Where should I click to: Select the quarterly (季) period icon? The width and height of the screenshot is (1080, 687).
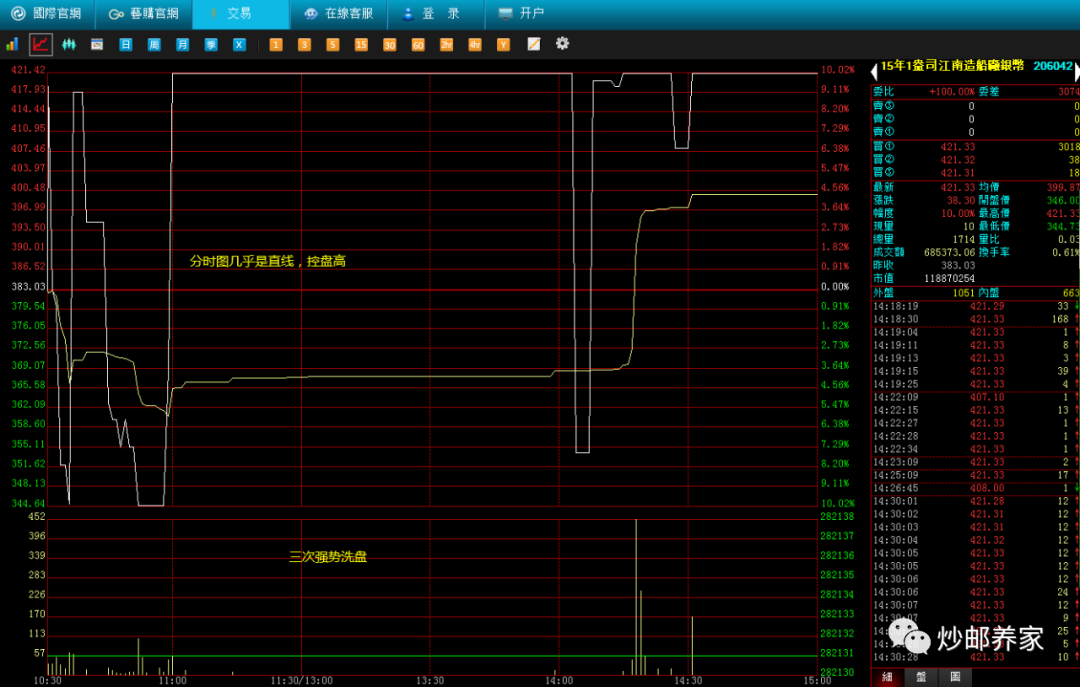click(211, 44)
